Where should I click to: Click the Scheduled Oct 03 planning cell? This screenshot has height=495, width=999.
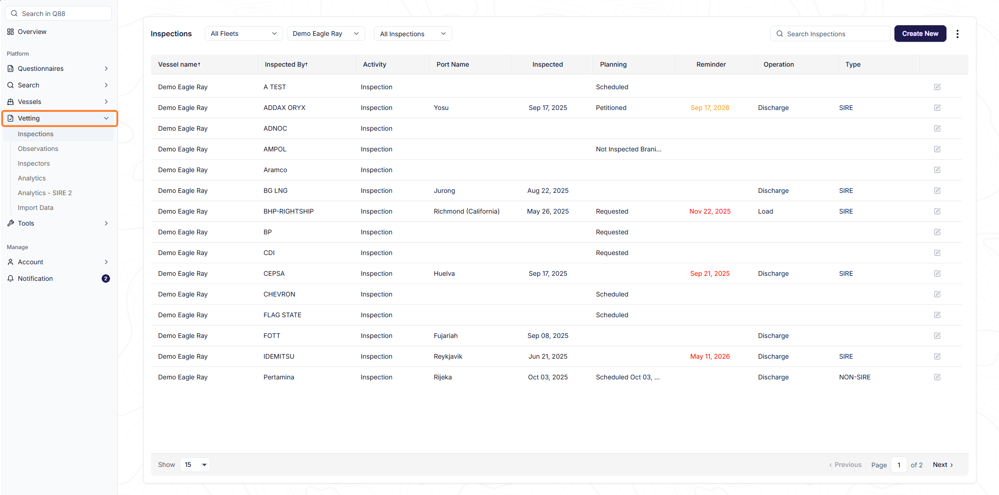(x=628, y=377)
